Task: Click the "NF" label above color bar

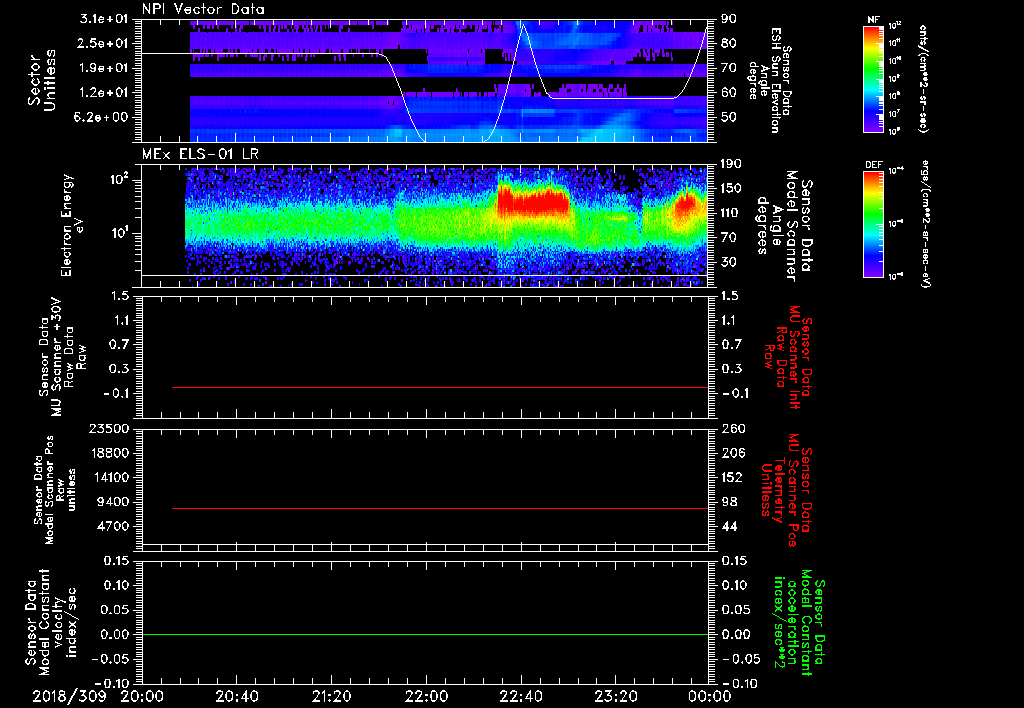Action: tap(873, 20)
